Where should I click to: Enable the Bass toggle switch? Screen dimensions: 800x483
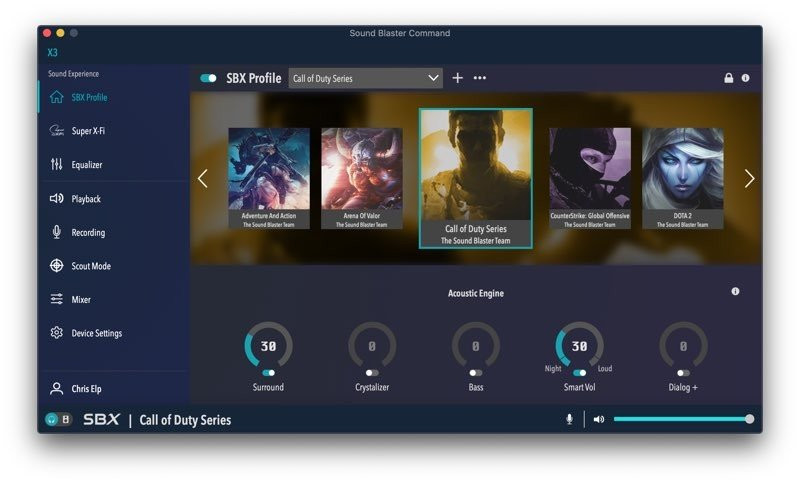(x=476, y=372)
